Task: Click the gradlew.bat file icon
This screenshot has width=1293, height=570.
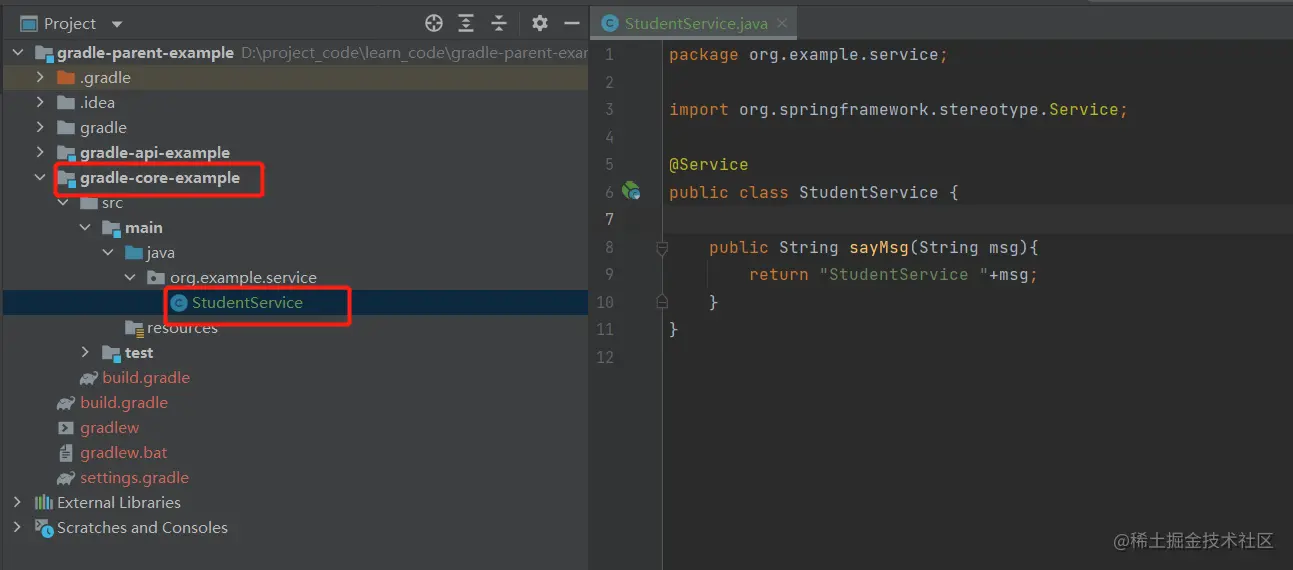Action: [66, 452]
